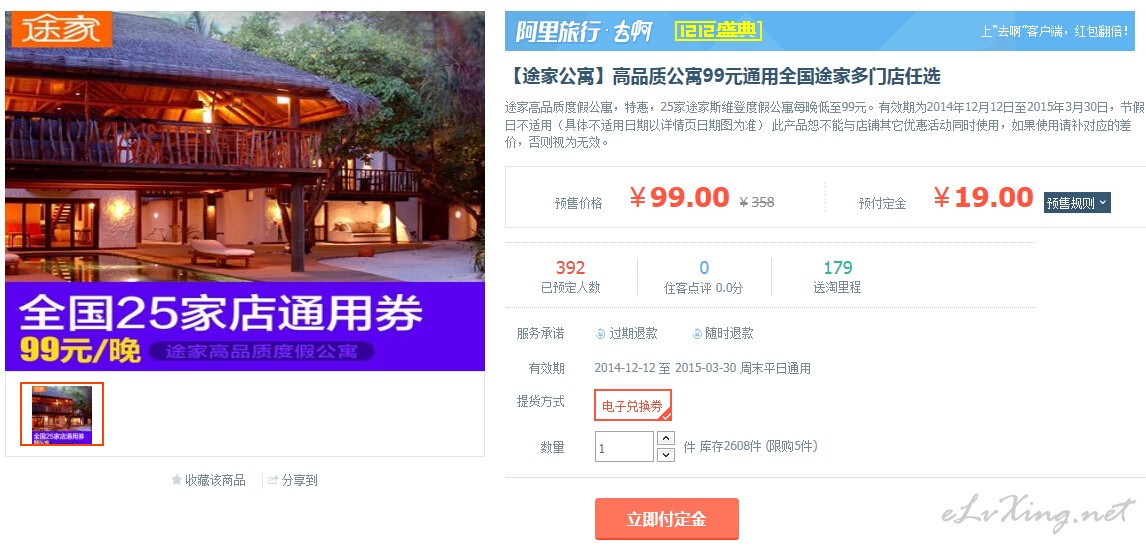Viewport: 1146px width, 546px height.
Task: Click the 1212盛典 promotion badge
Action: (718, 31)
